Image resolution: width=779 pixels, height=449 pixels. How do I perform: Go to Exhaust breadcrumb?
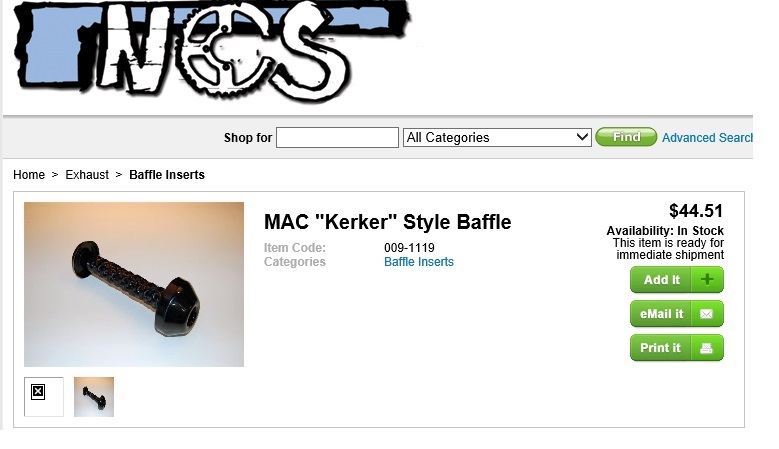click(87, 175)
